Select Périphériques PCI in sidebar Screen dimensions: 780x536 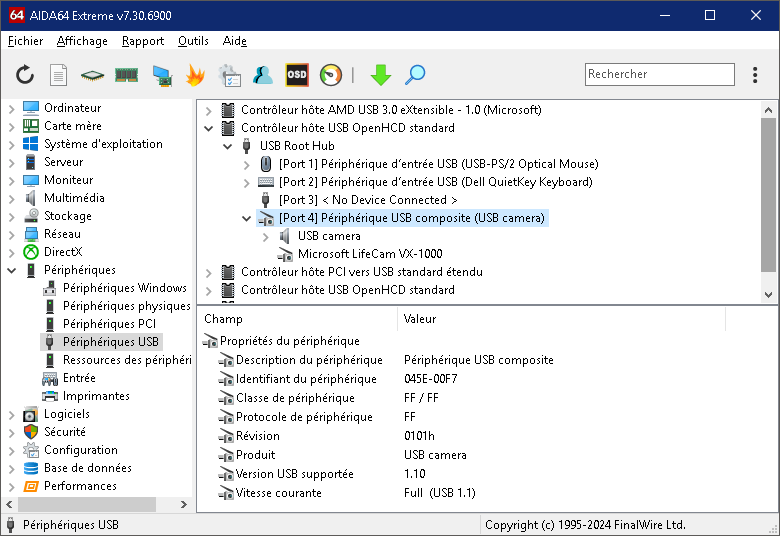click(109, 323)
